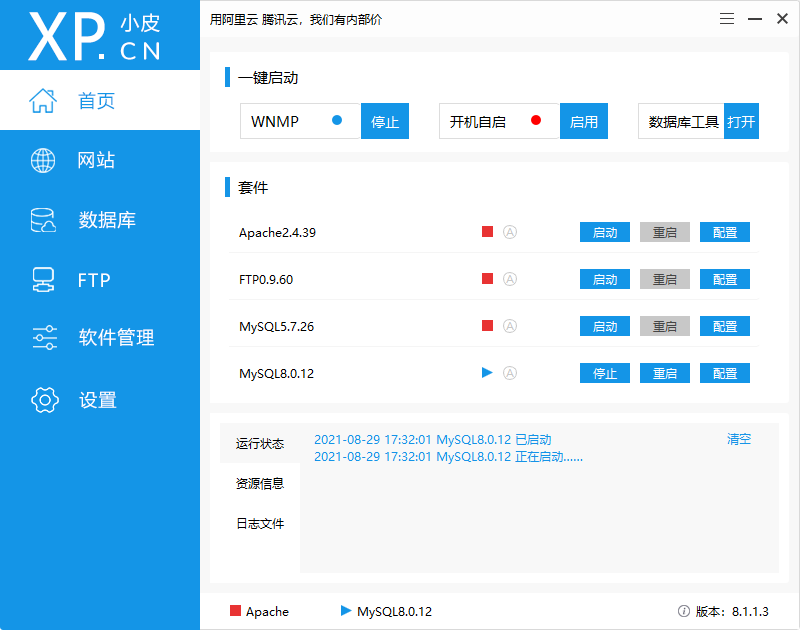The width and height of the screenshot is (800, 630).
Task: Click the 开机自启 label field
Action: (x=499, y=121)
